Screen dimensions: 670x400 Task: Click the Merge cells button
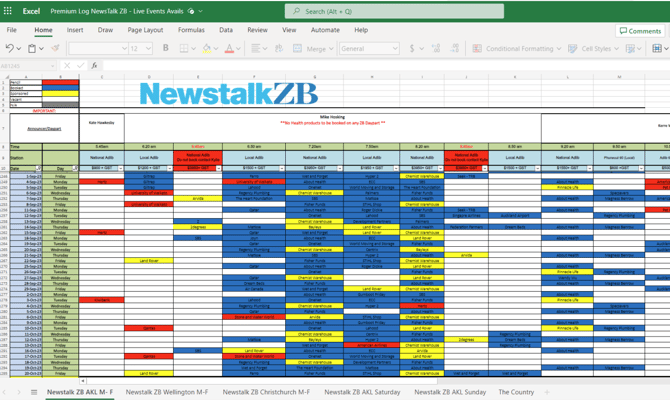coord(316,48)
